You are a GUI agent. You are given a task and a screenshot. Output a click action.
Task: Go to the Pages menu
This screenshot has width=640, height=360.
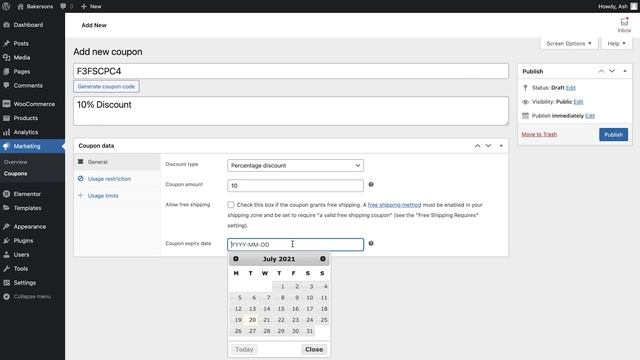[x=22, y=71]
